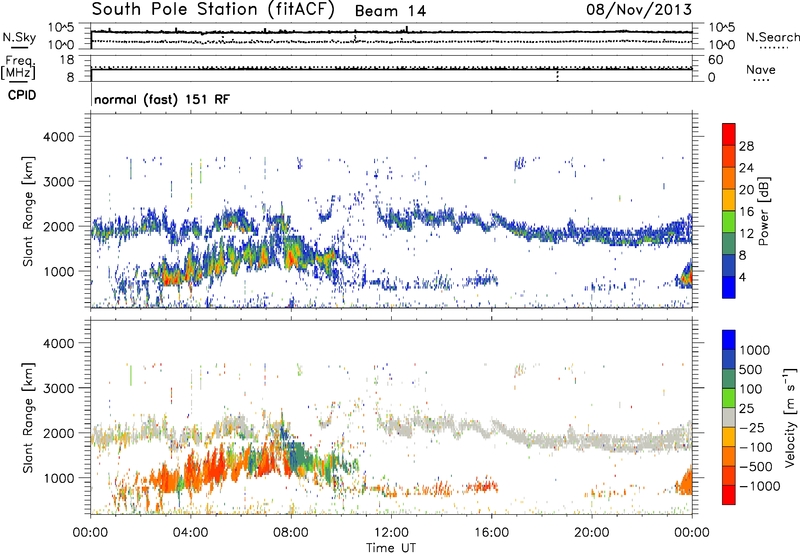The width and height of the screenshot is (800, 554).
Task: Click the '18' tick on the frequency axis
Action: point(67,60)
